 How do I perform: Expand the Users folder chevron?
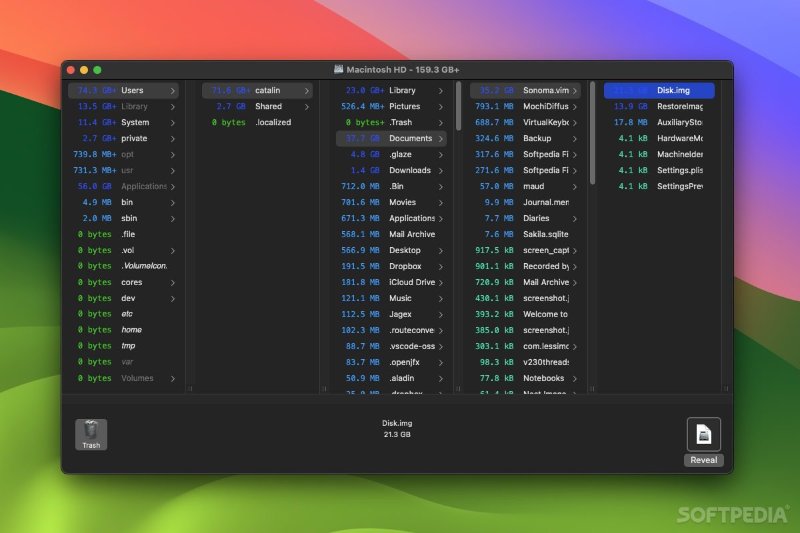(x=173, y=91)
